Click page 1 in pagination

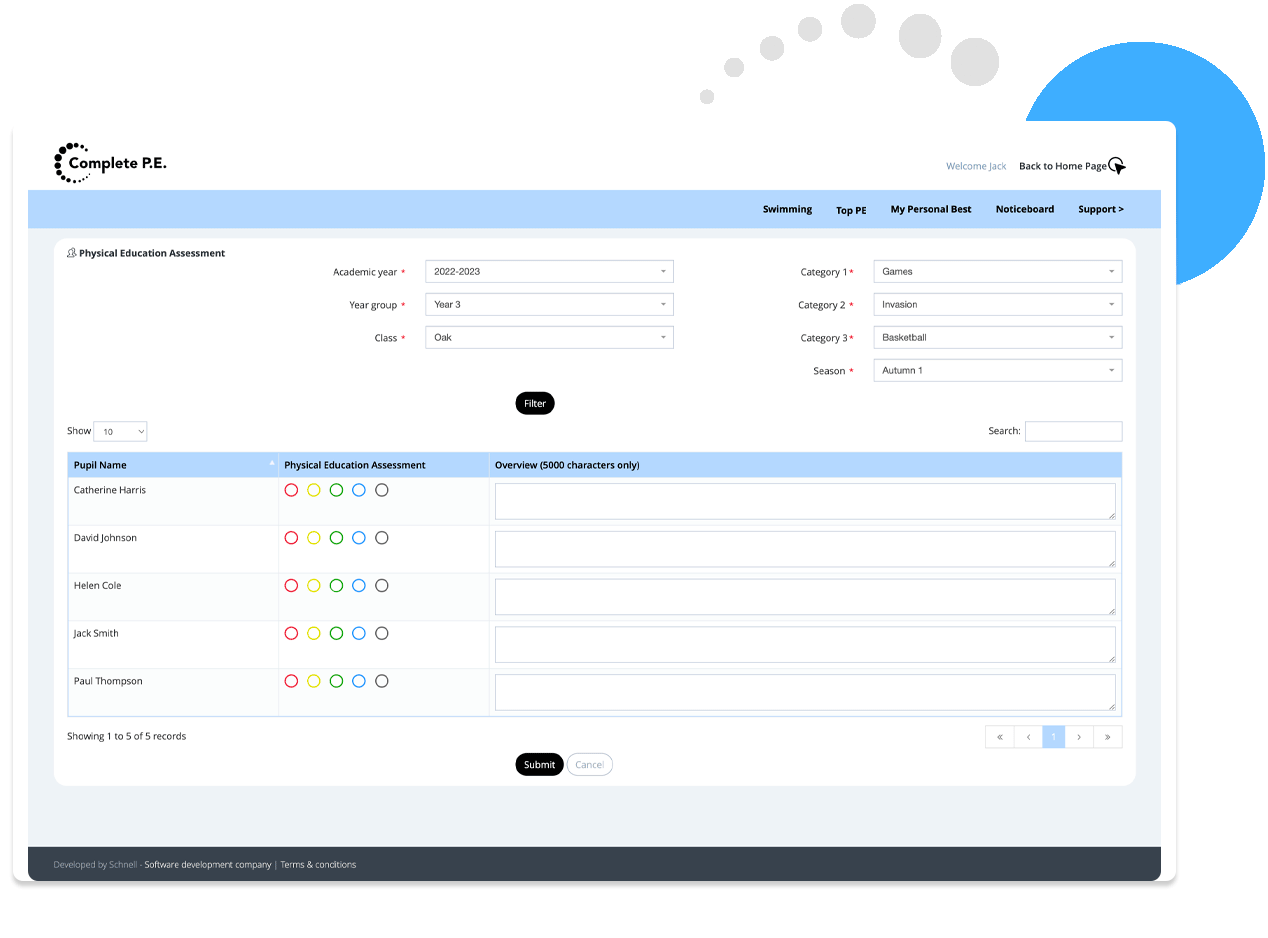(x=1054, y=737)
